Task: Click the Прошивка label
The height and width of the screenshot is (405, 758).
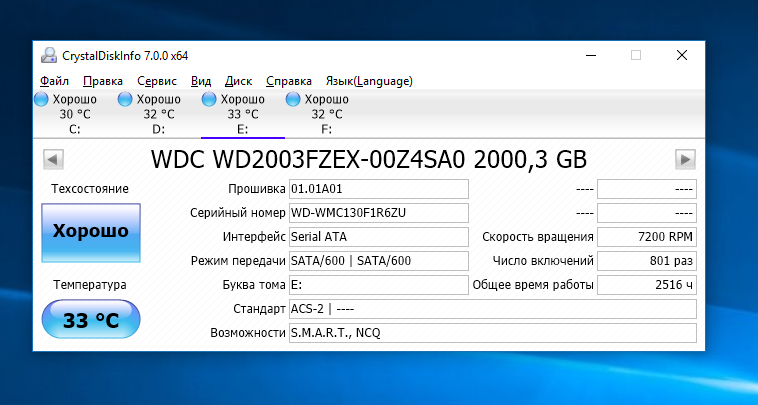Action: click(257, 189)
